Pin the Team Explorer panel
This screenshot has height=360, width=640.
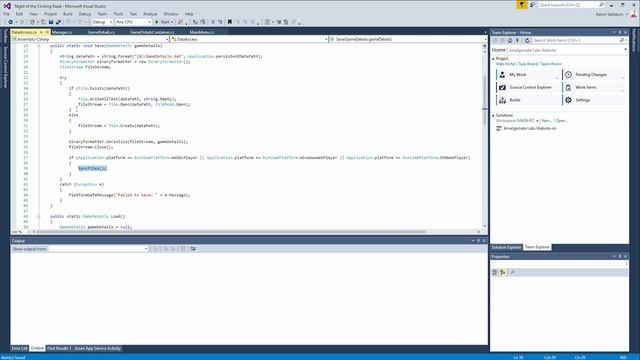click(x=620, y=33)
